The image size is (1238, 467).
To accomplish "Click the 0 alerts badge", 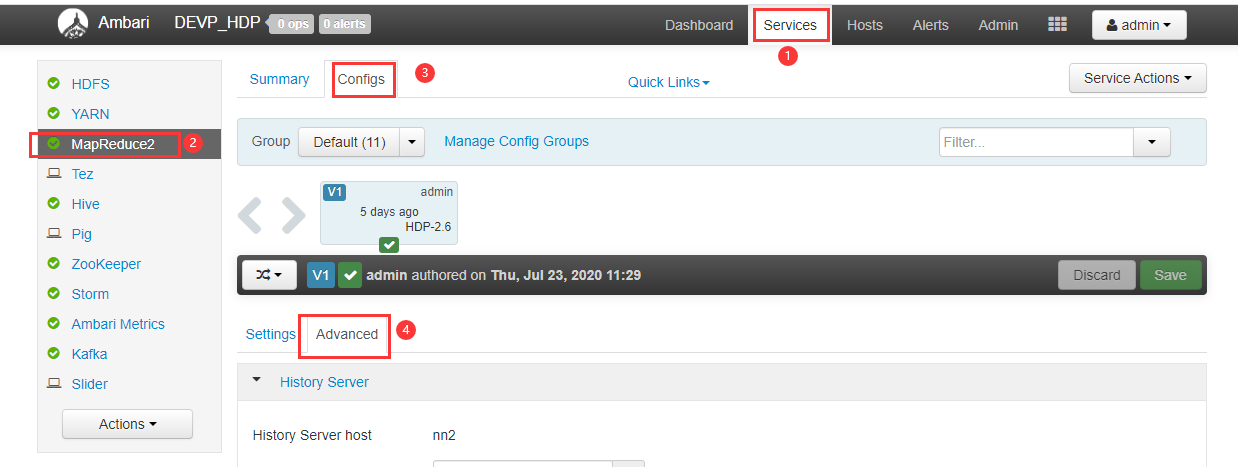I will 345,25.
